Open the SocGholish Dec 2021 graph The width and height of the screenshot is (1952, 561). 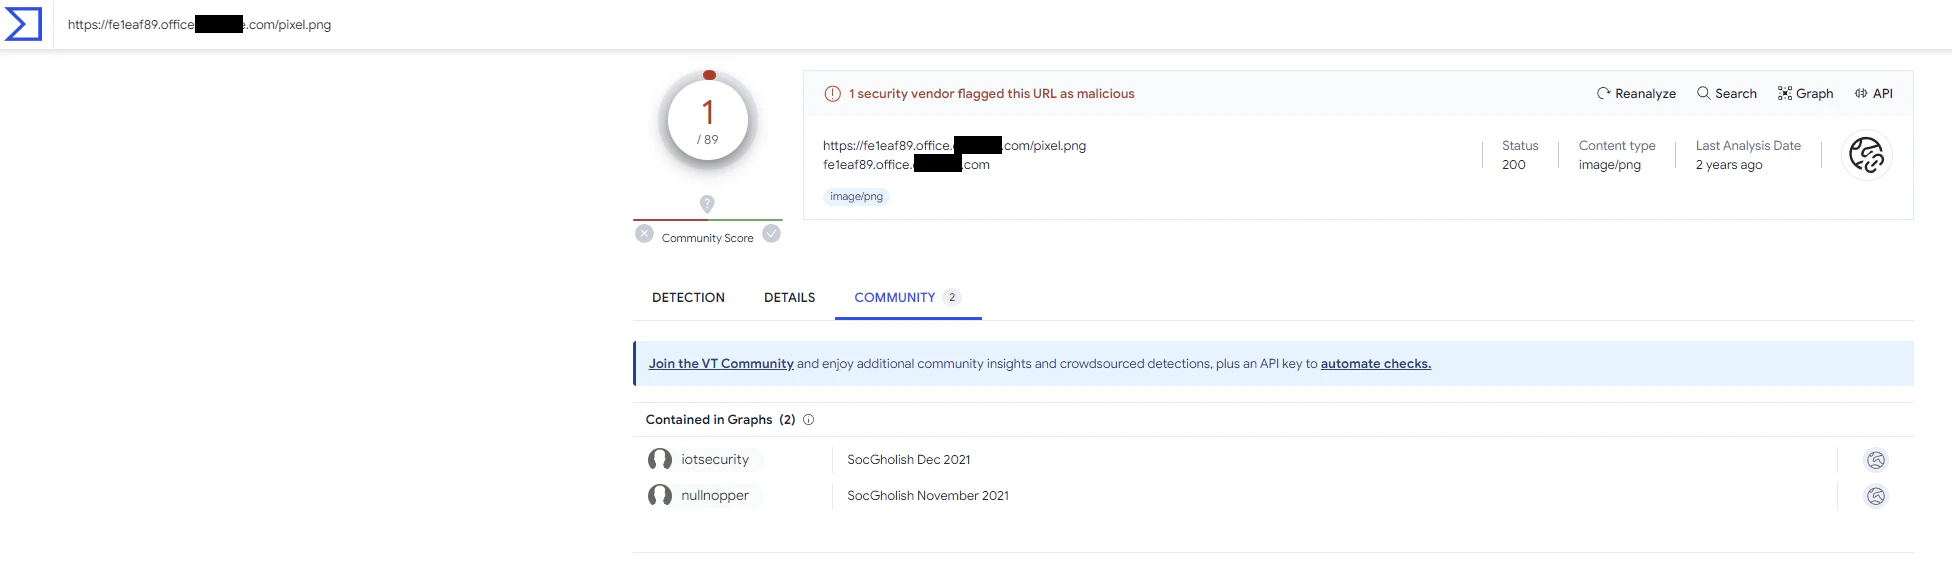(x=909, y=460)
